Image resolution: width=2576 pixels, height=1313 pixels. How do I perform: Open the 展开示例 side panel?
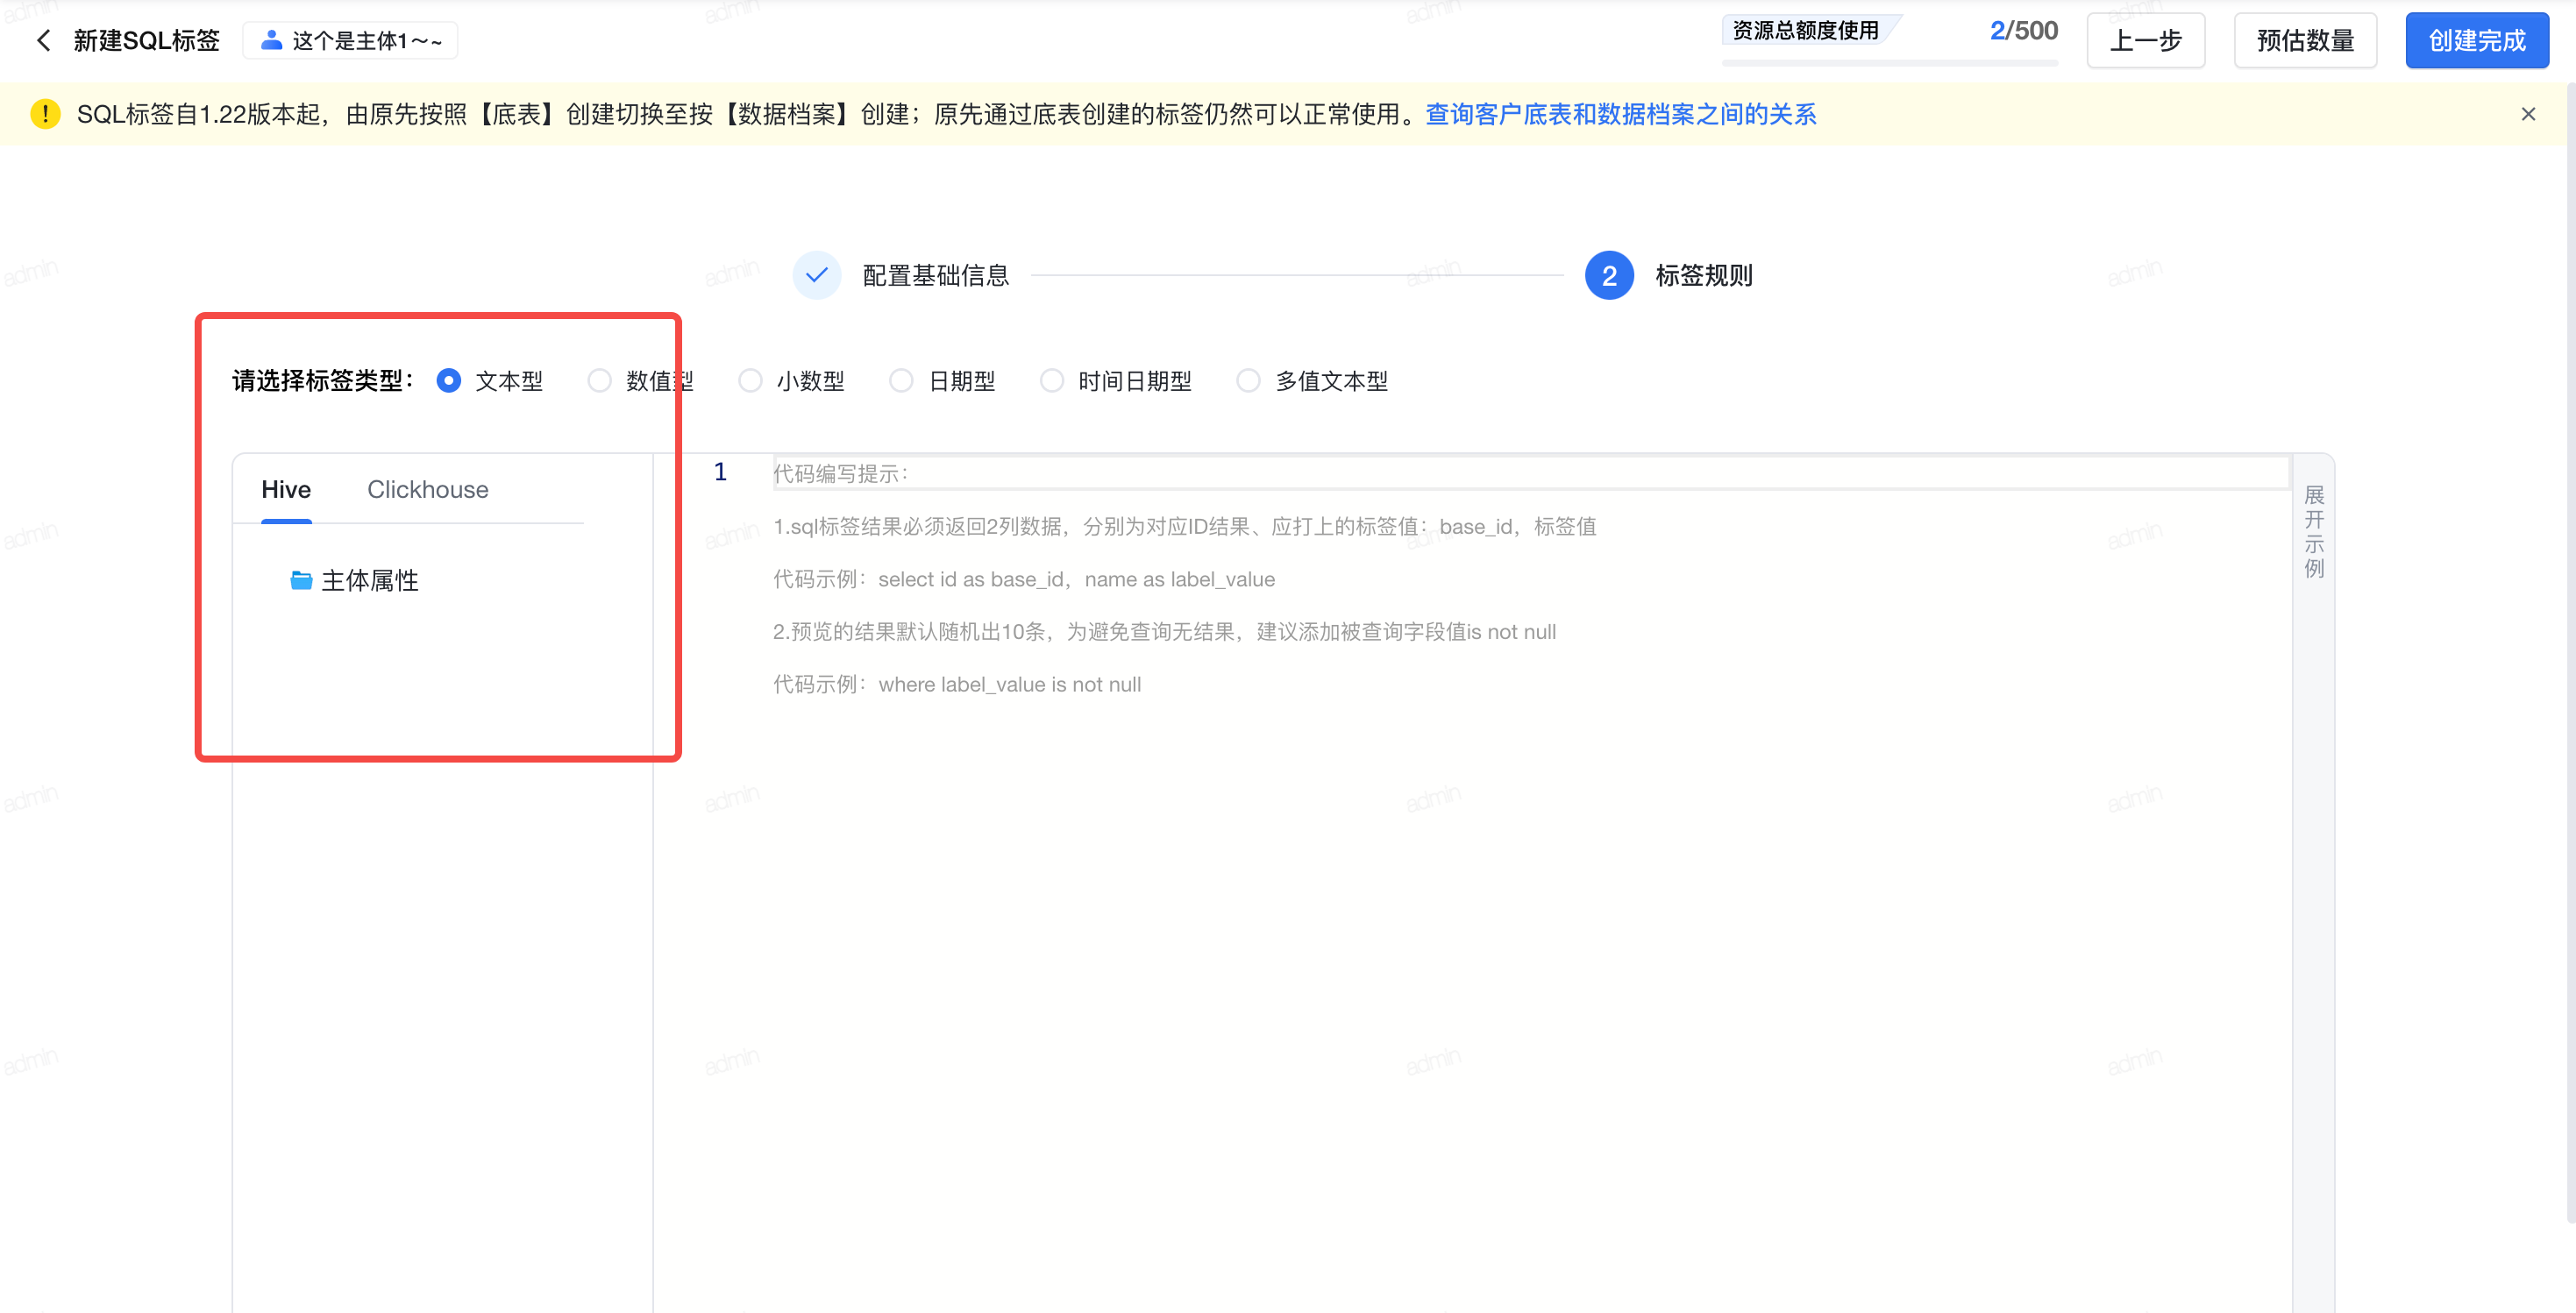click(2313, 531)
